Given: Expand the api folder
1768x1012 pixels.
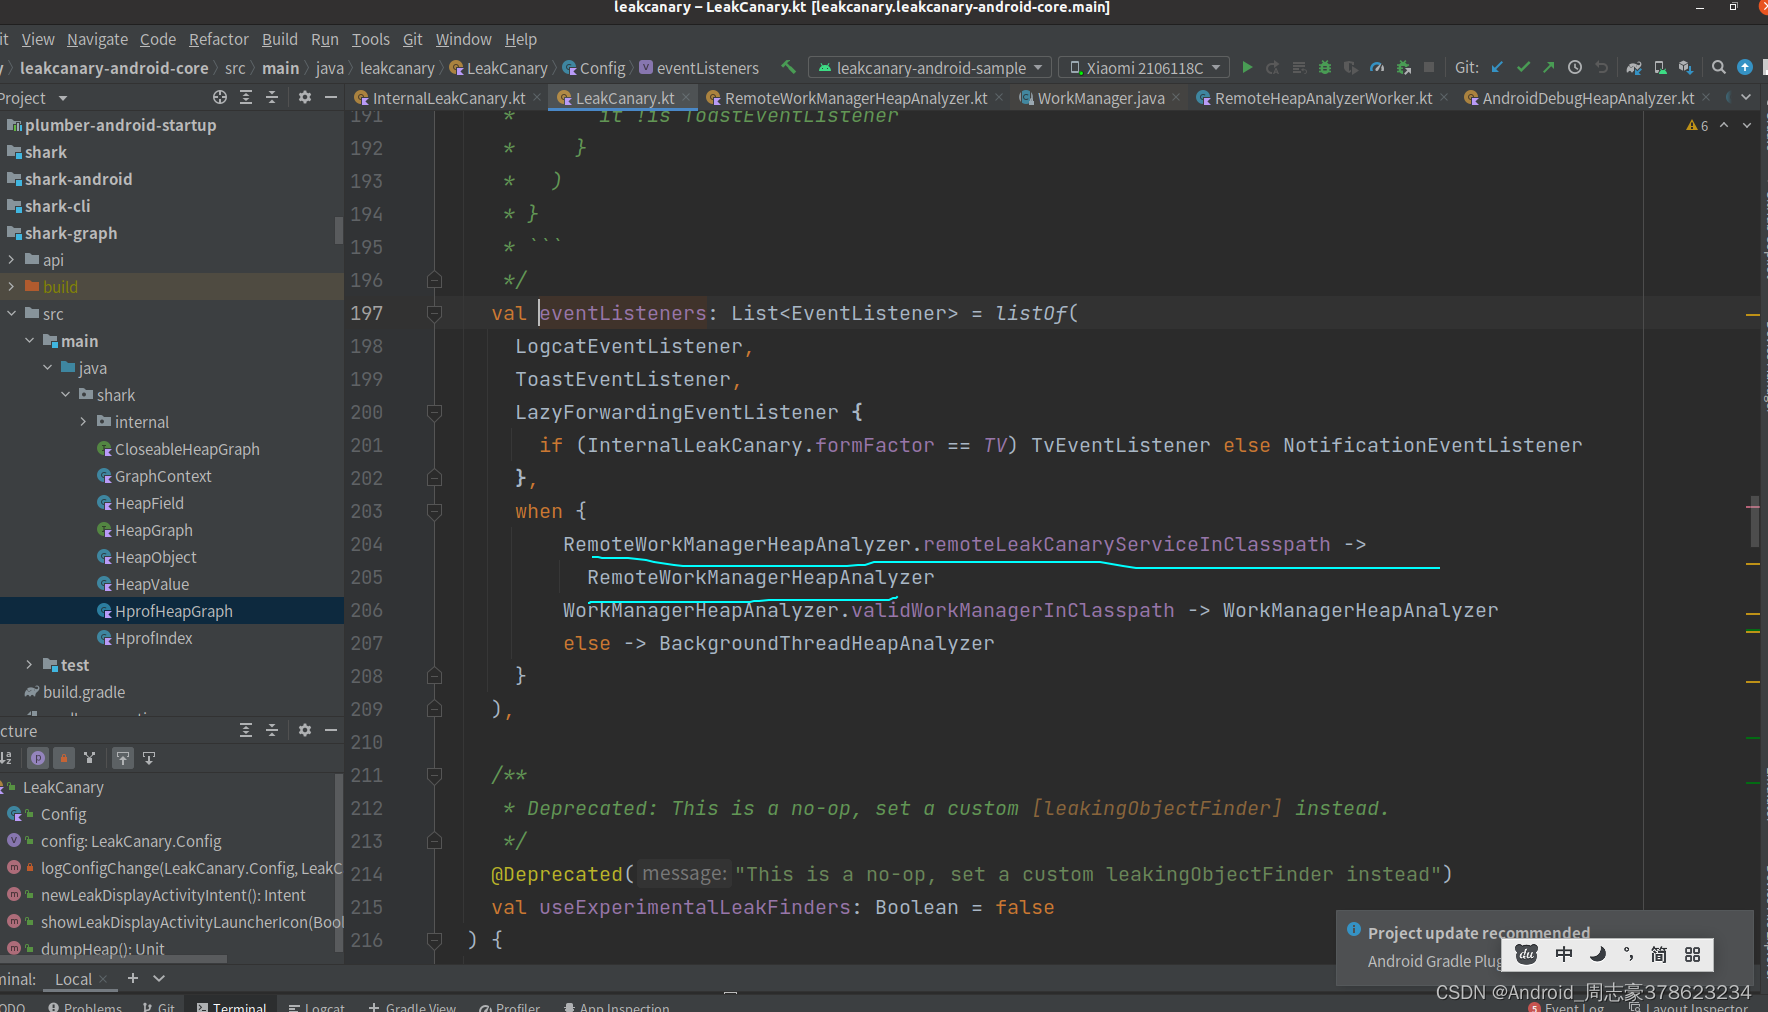Looking at the screenshot, I should tap(11, 260).
